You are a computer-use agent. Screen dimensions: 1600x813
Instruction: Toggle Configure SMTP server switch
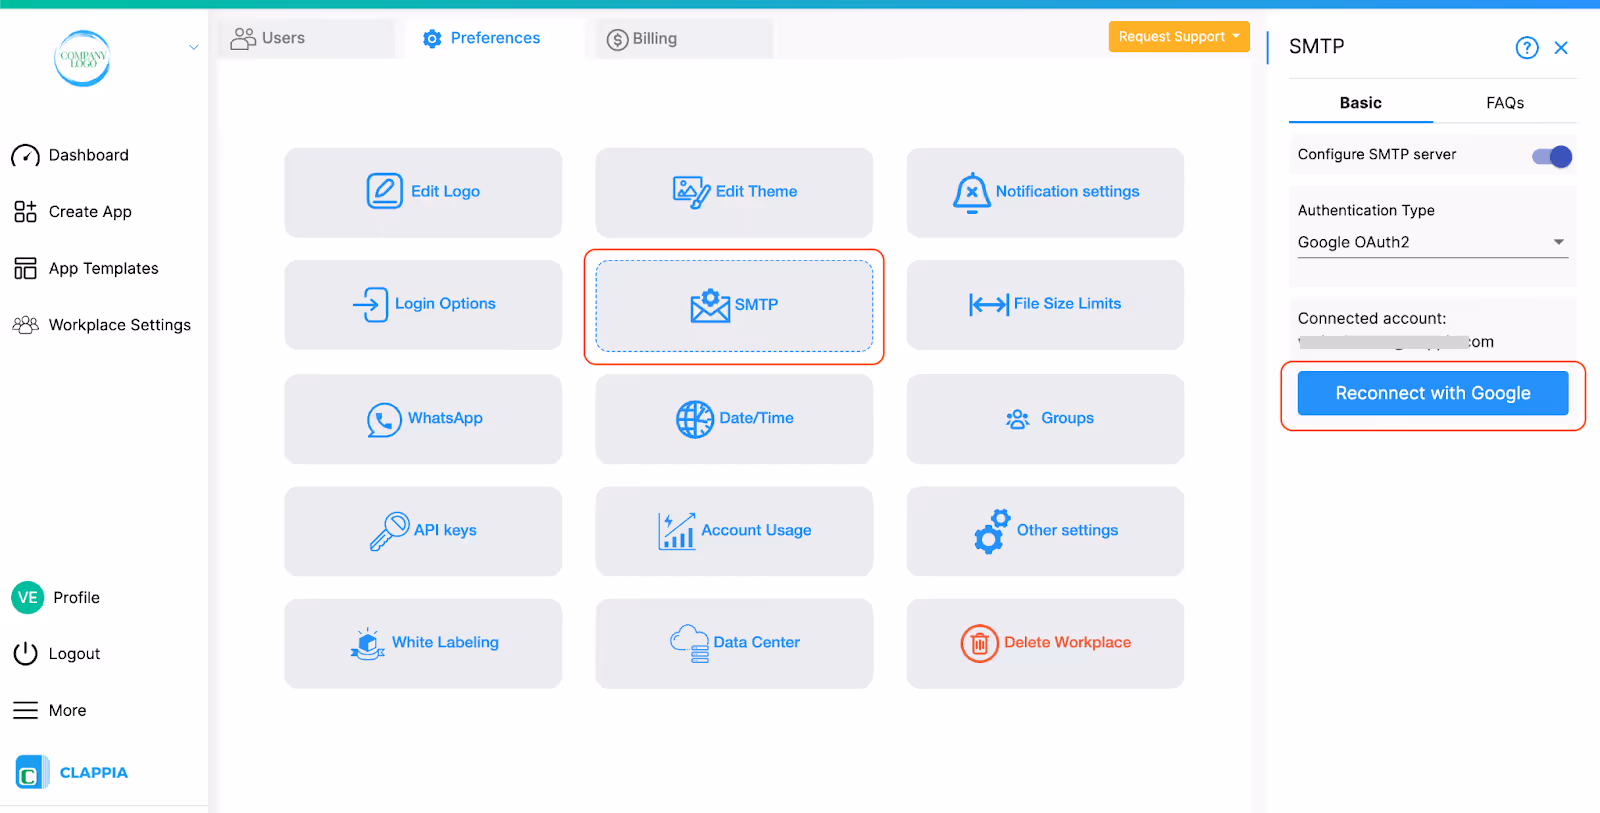pos(1552,156)
